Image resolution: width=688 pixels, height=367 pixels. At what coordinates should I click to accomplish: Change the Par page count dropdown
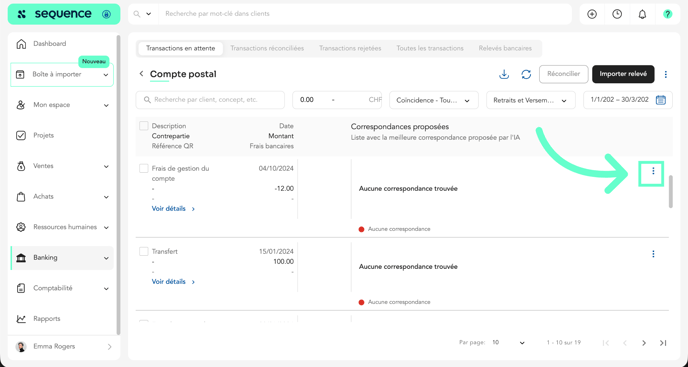(508, 342)
